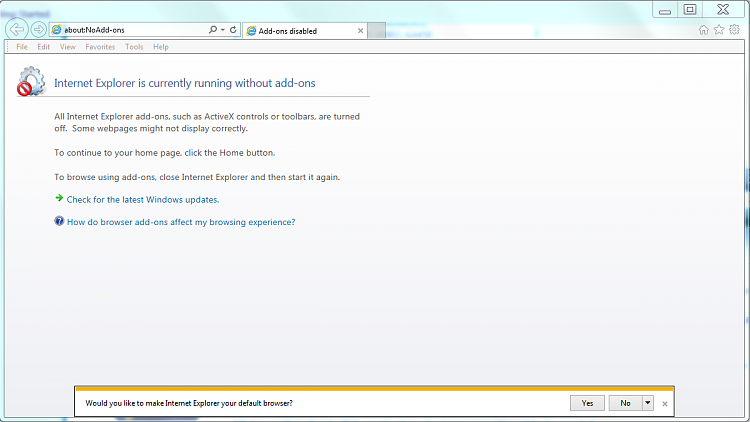Click the blue help question mark icon

(59, 221)
